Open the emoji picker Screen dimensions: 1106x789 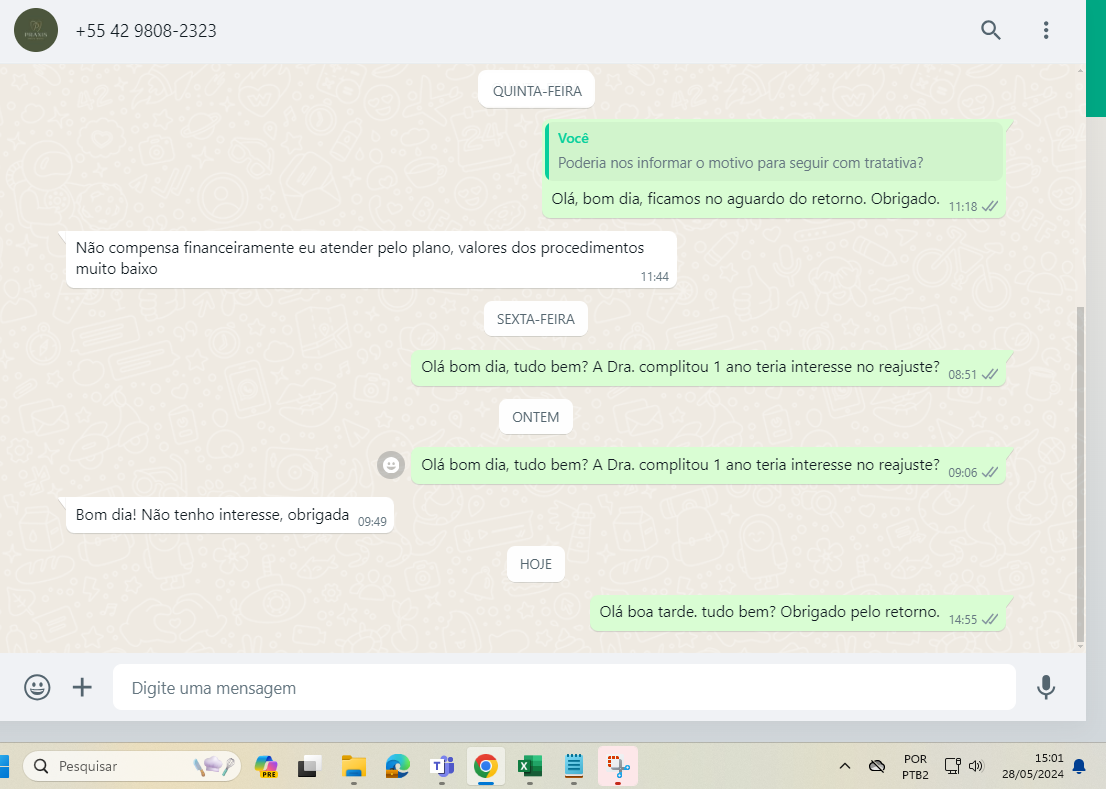pos(37,687)
